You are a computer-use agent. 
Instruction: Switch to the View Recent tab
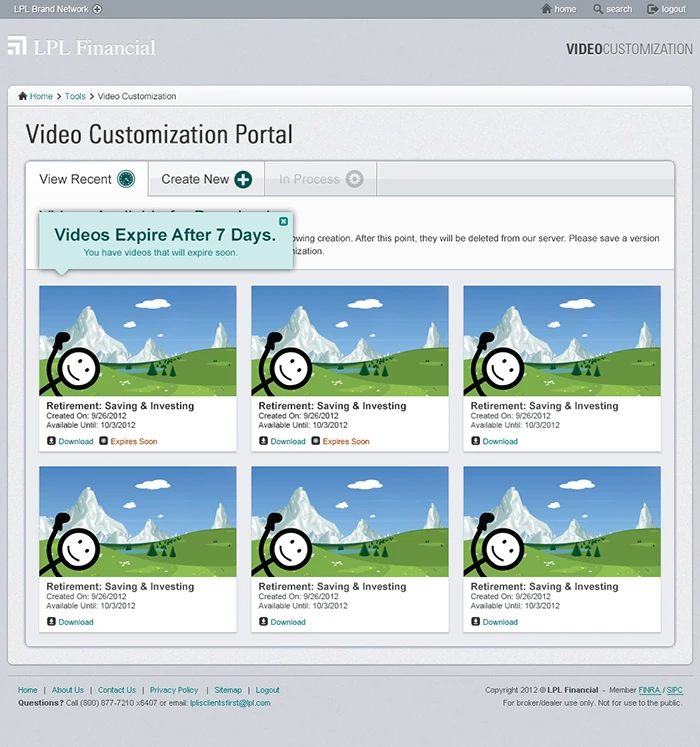(87, 179)
